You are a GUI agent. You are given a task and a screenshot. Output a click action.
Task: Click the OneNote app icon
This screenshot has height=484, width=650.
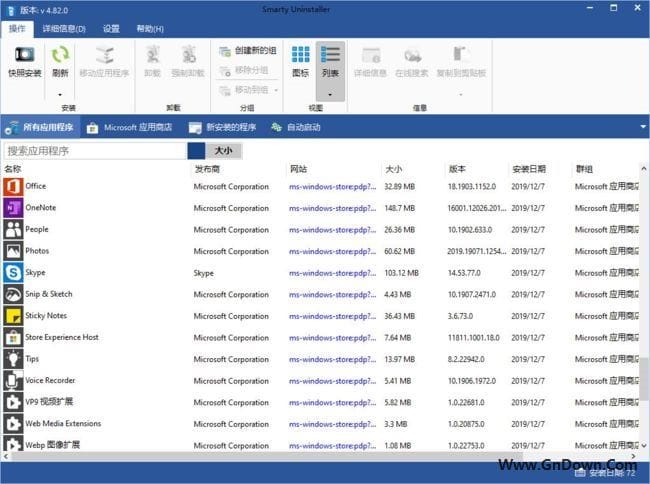point(13,208)
